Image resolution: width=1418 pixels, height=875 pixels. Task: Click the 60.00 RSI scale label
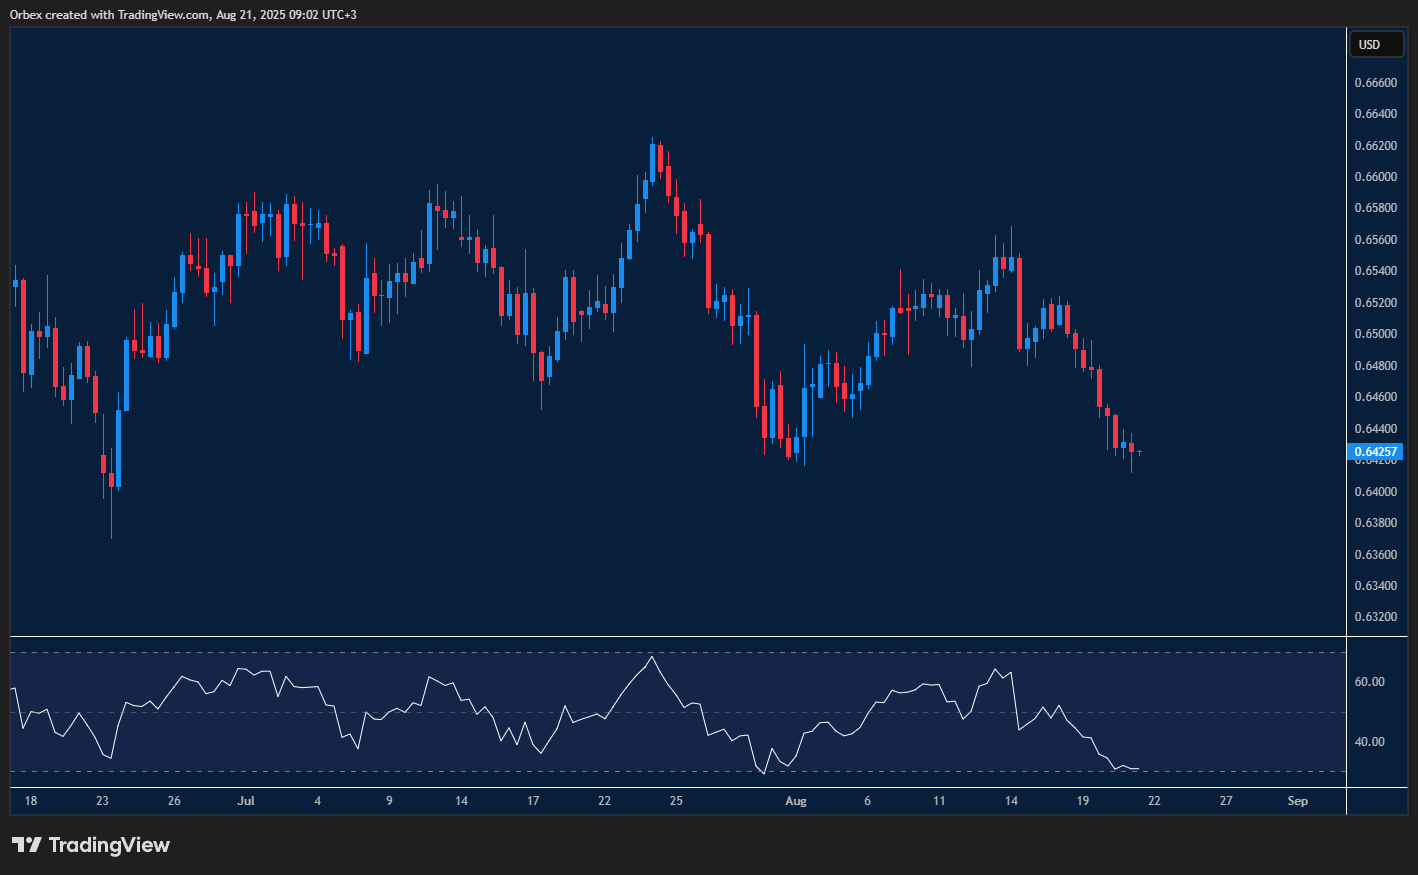point(1369,682)
